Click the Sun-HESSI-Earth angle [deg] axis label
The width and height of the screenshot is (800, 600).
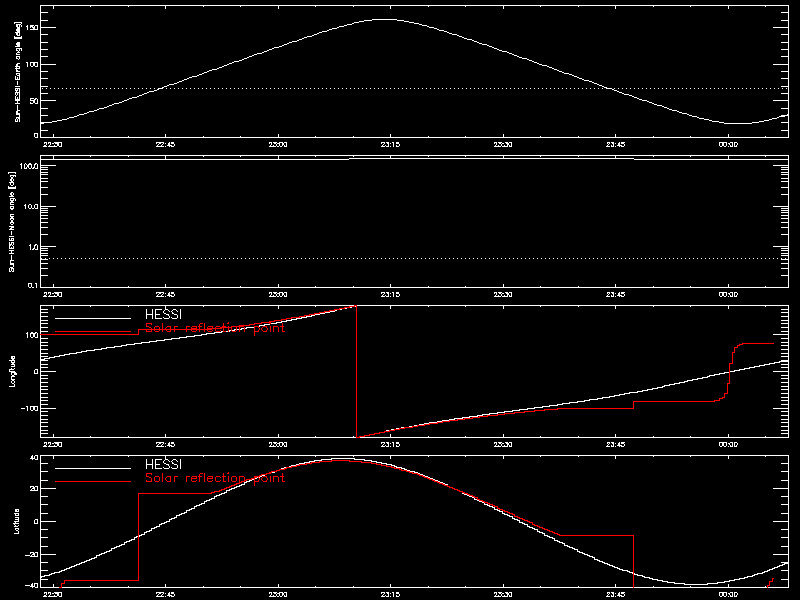18,72
